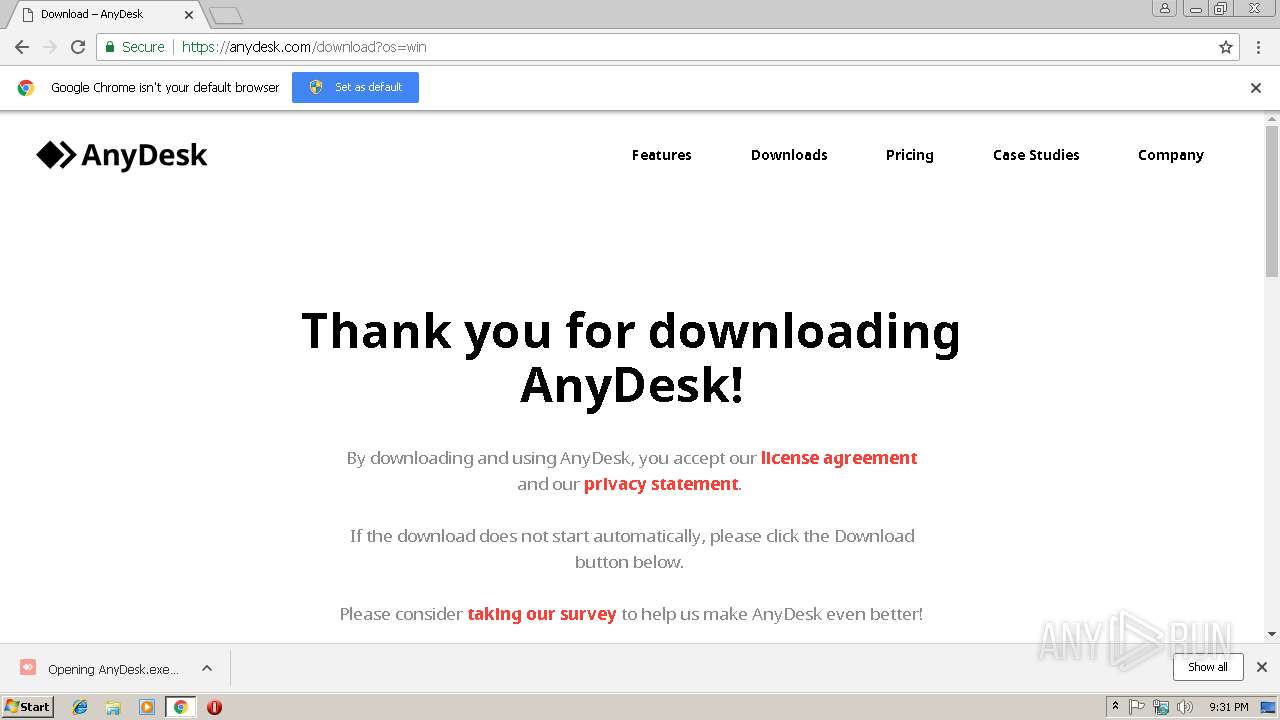Click the AnyDesk.exe download file icon
1280x720 pixels.
point(28,667)
